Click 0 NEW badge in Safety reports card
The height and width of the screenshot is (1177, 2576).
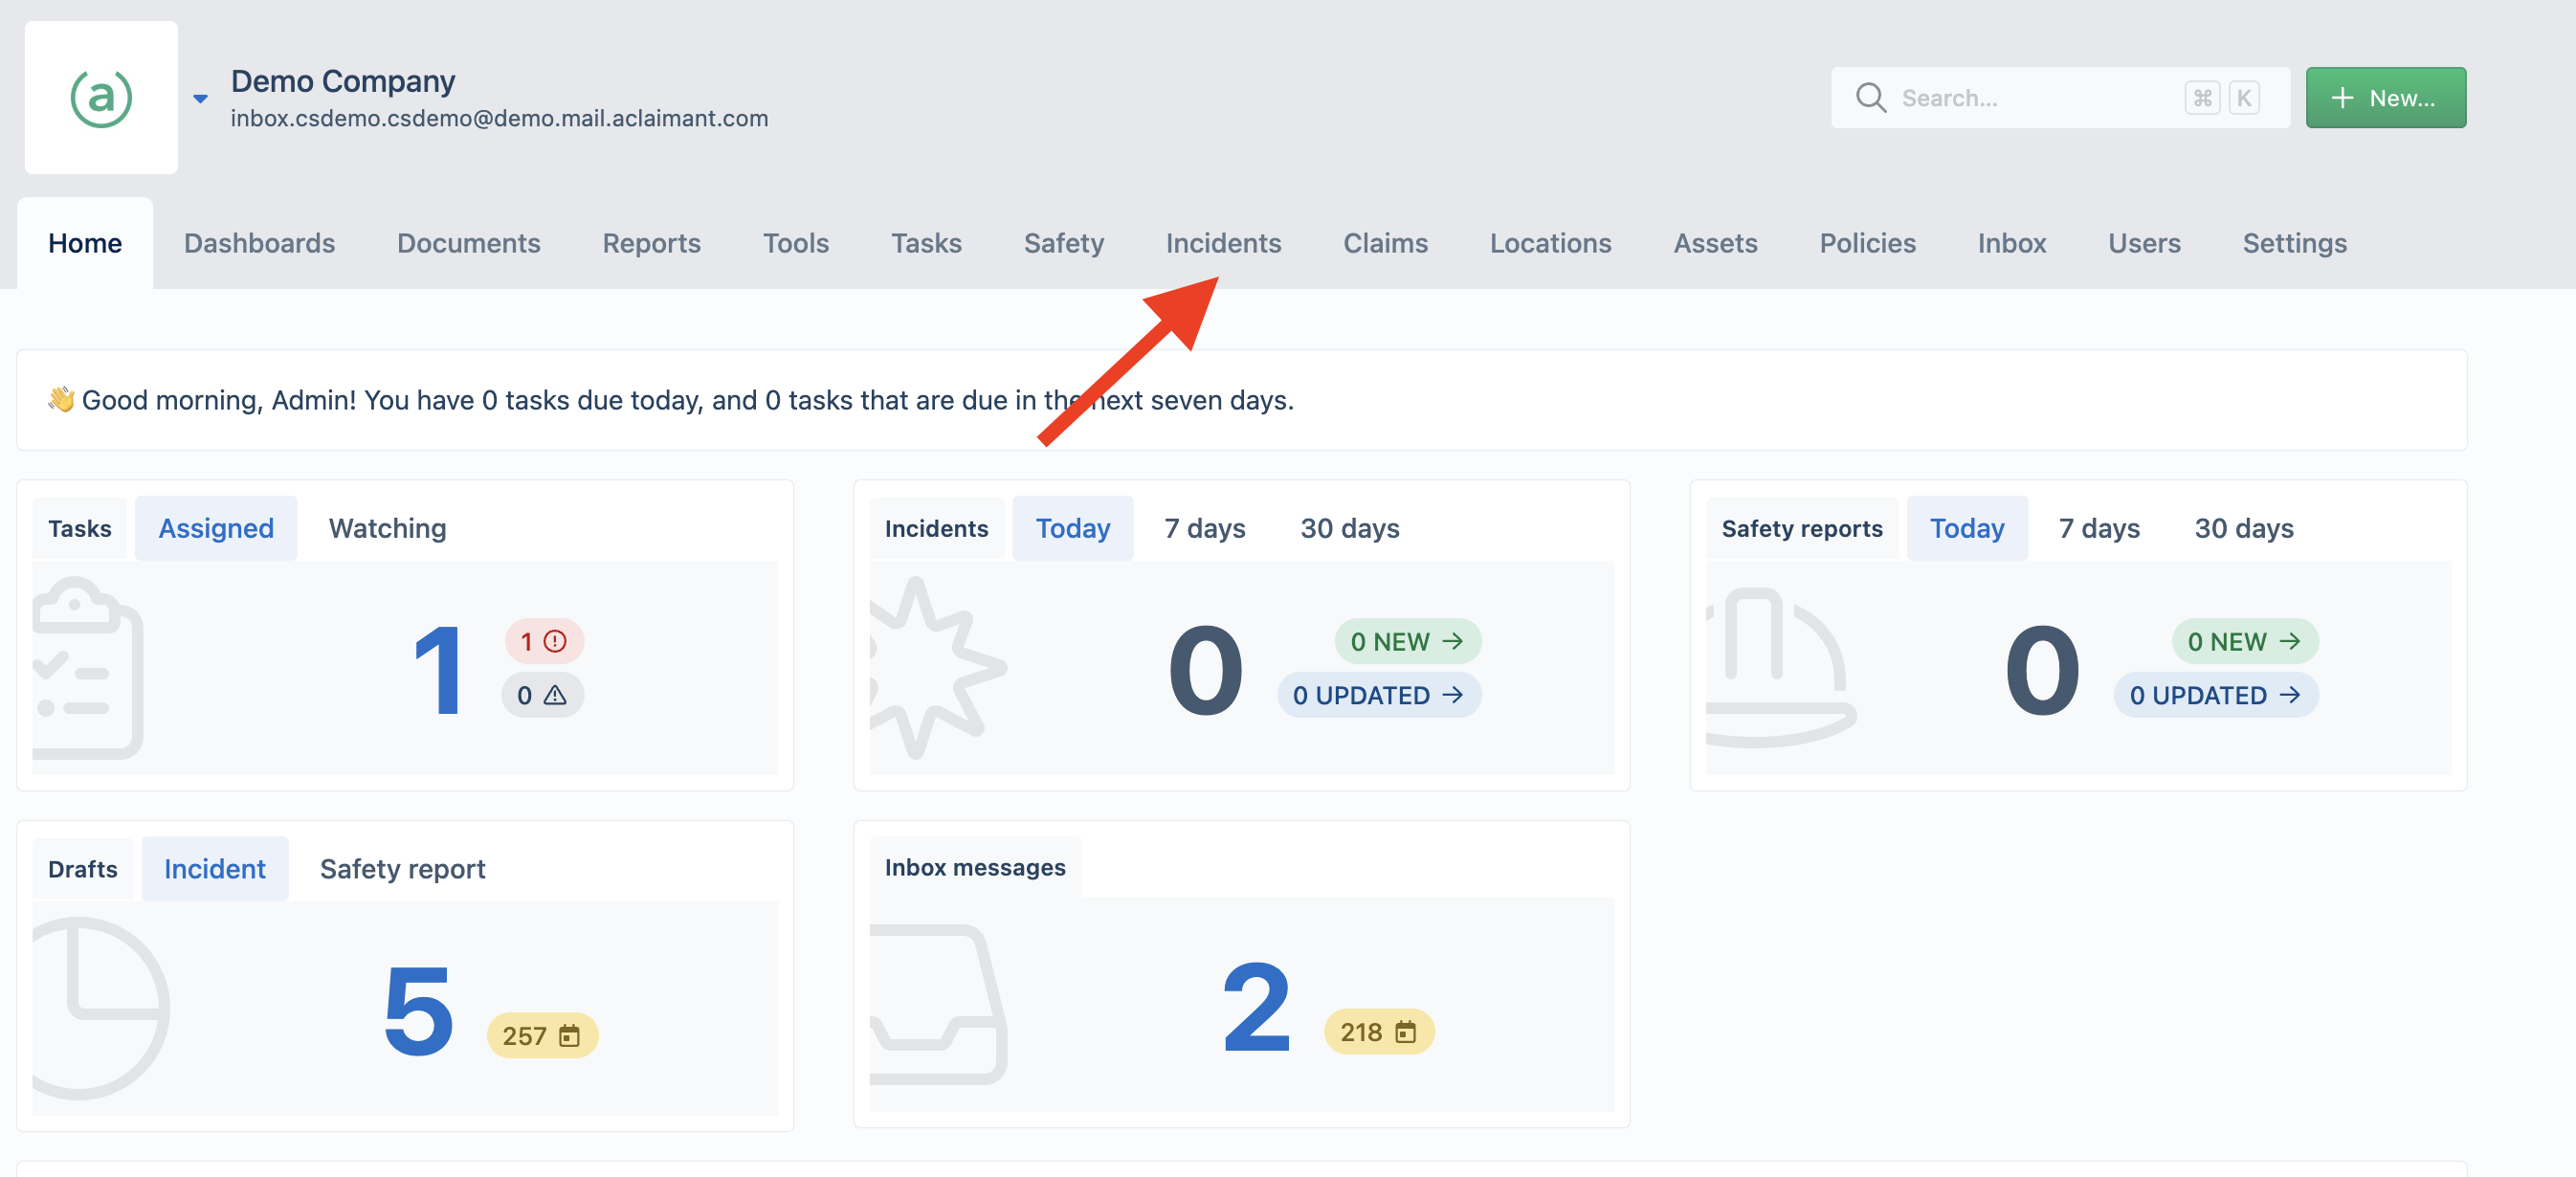point(2244,641)
